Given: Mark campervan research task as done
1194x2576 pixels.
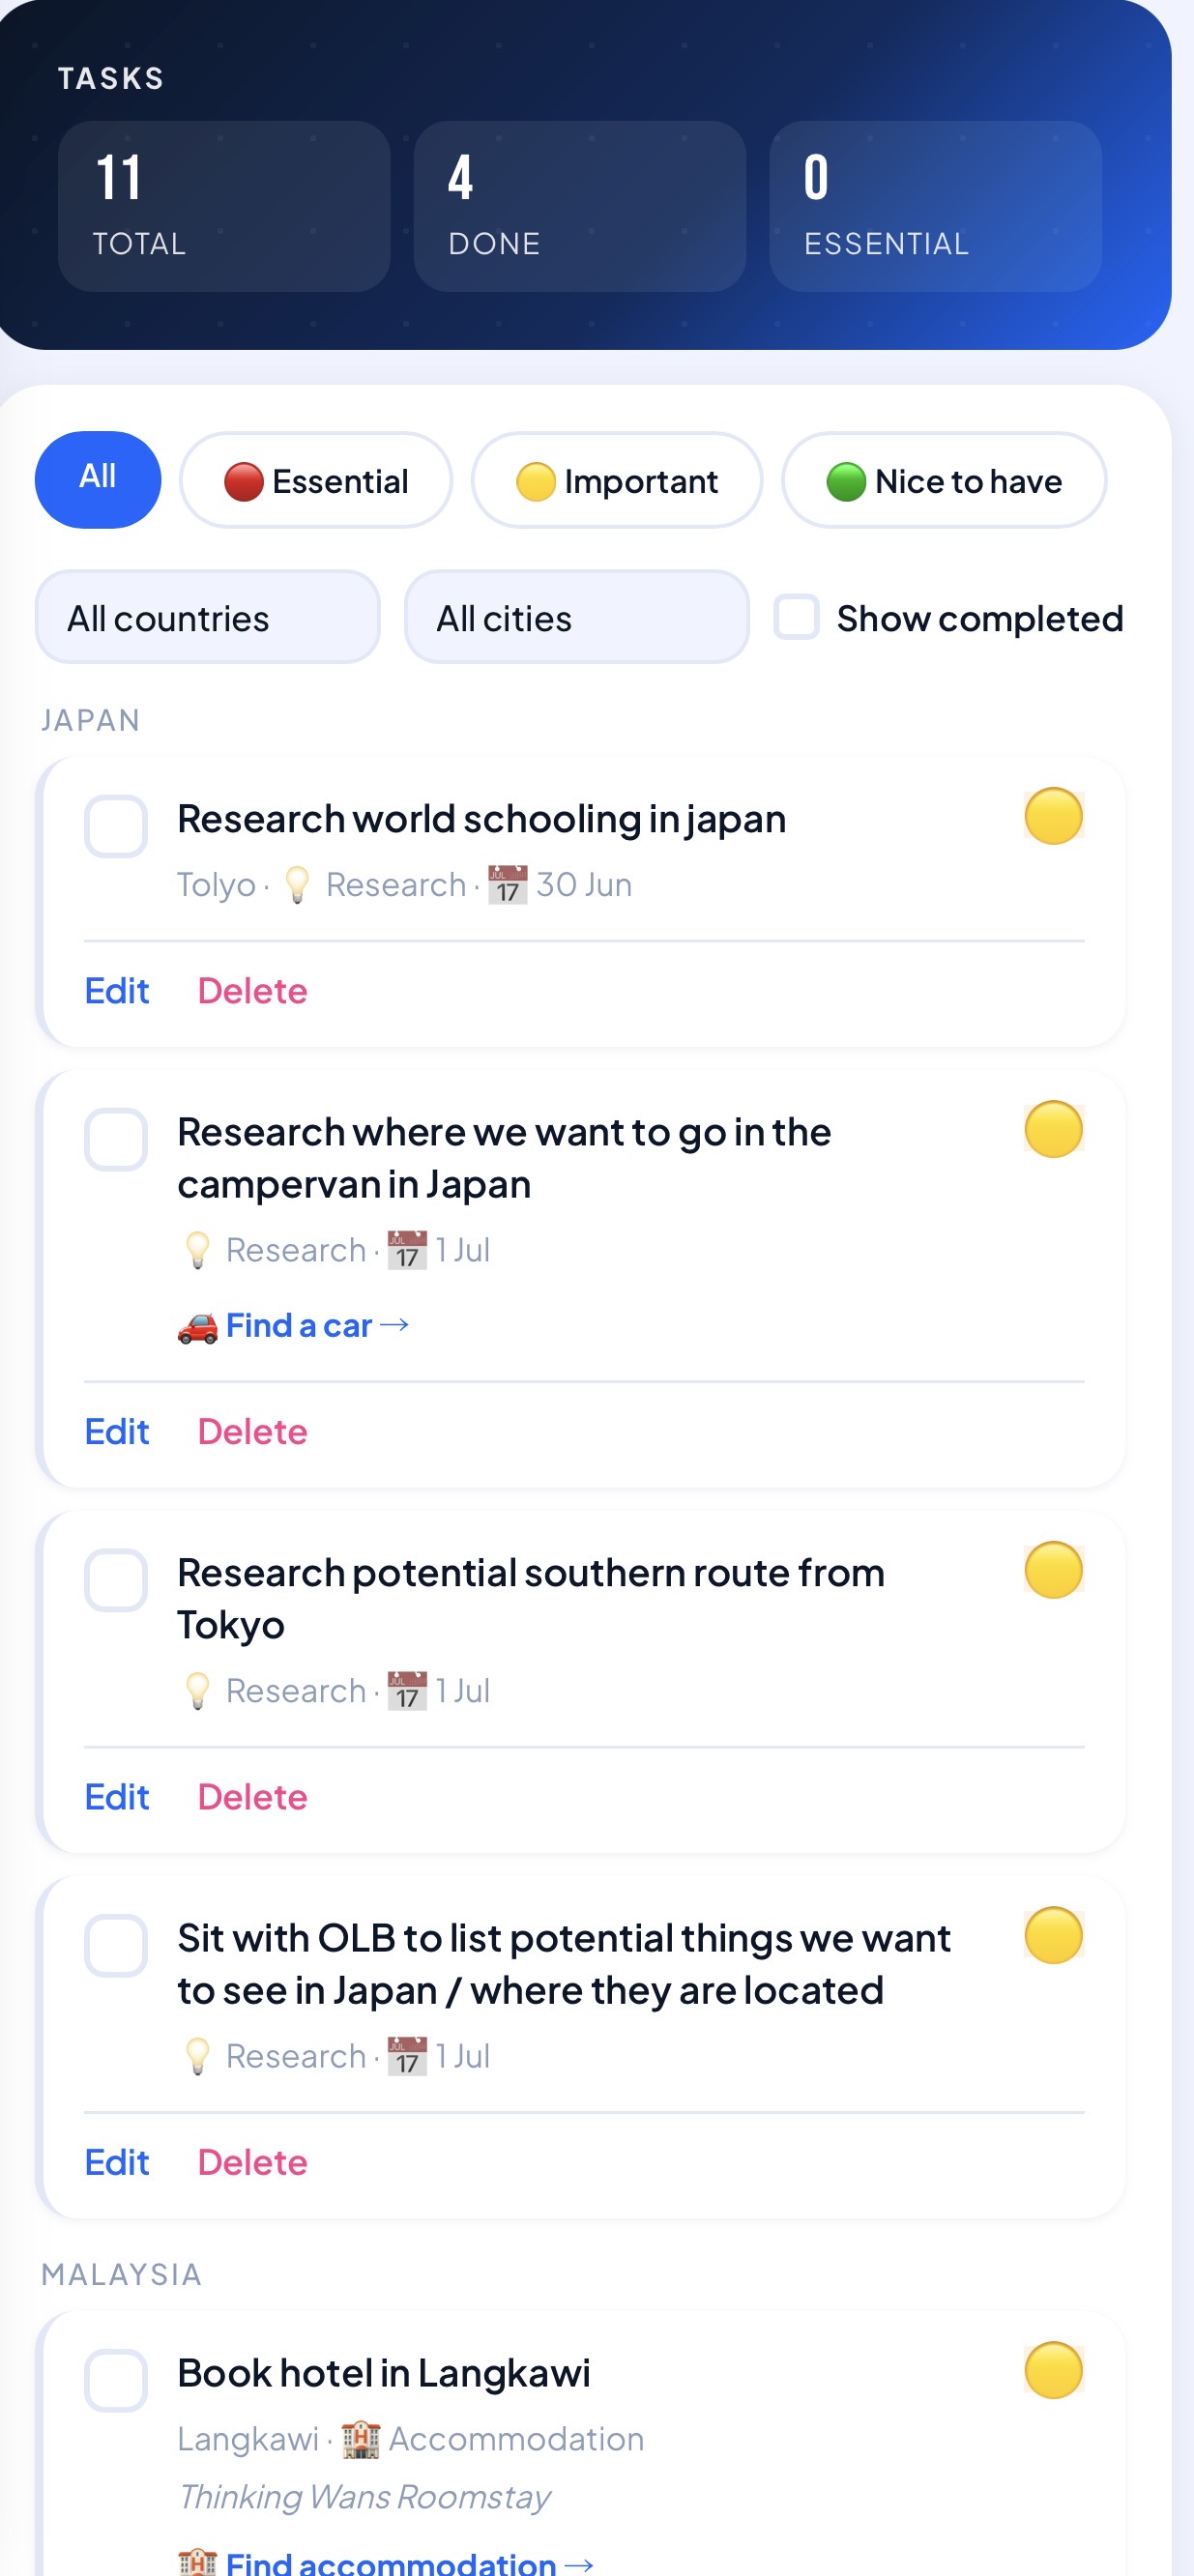Looking at the screenshot, I should (116, 1139).
